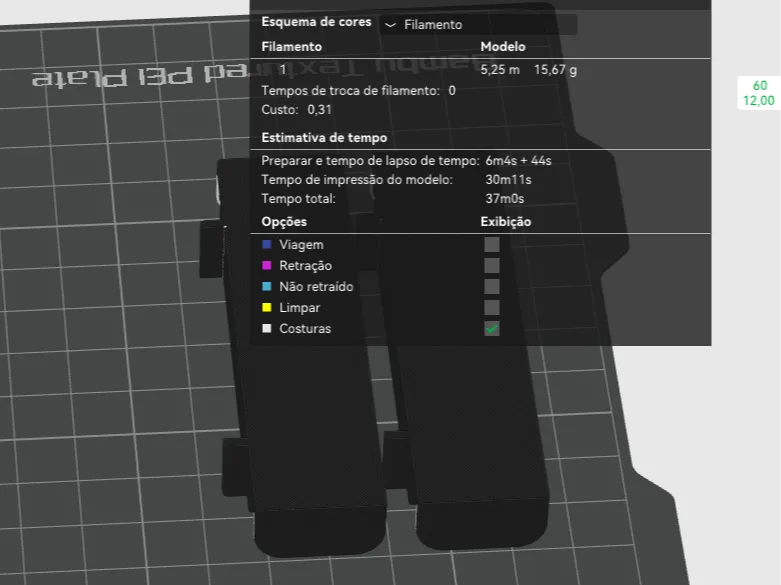Image resolution: width=781 pixels, height=585 pixels.
Task: Click the Retração option label
Action: click(305, 266)
